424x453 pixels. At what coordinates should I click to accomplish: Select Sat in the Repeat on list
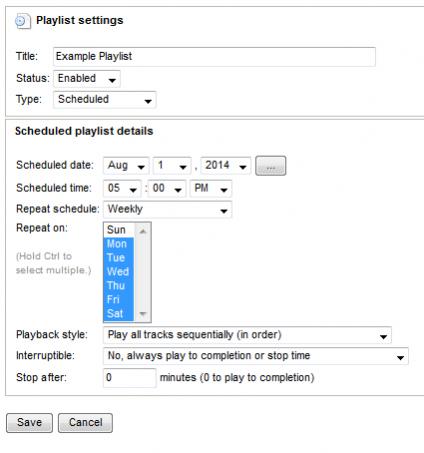pyautogui.click(x=119, y=314)
